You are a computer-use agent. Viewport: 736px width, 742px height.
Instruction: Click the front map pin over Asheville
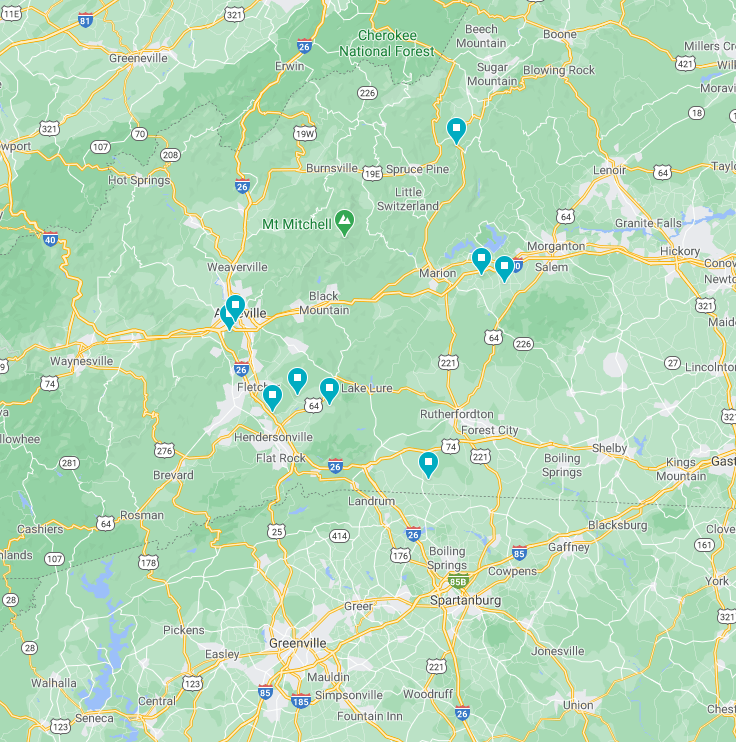tap(235, 308)
